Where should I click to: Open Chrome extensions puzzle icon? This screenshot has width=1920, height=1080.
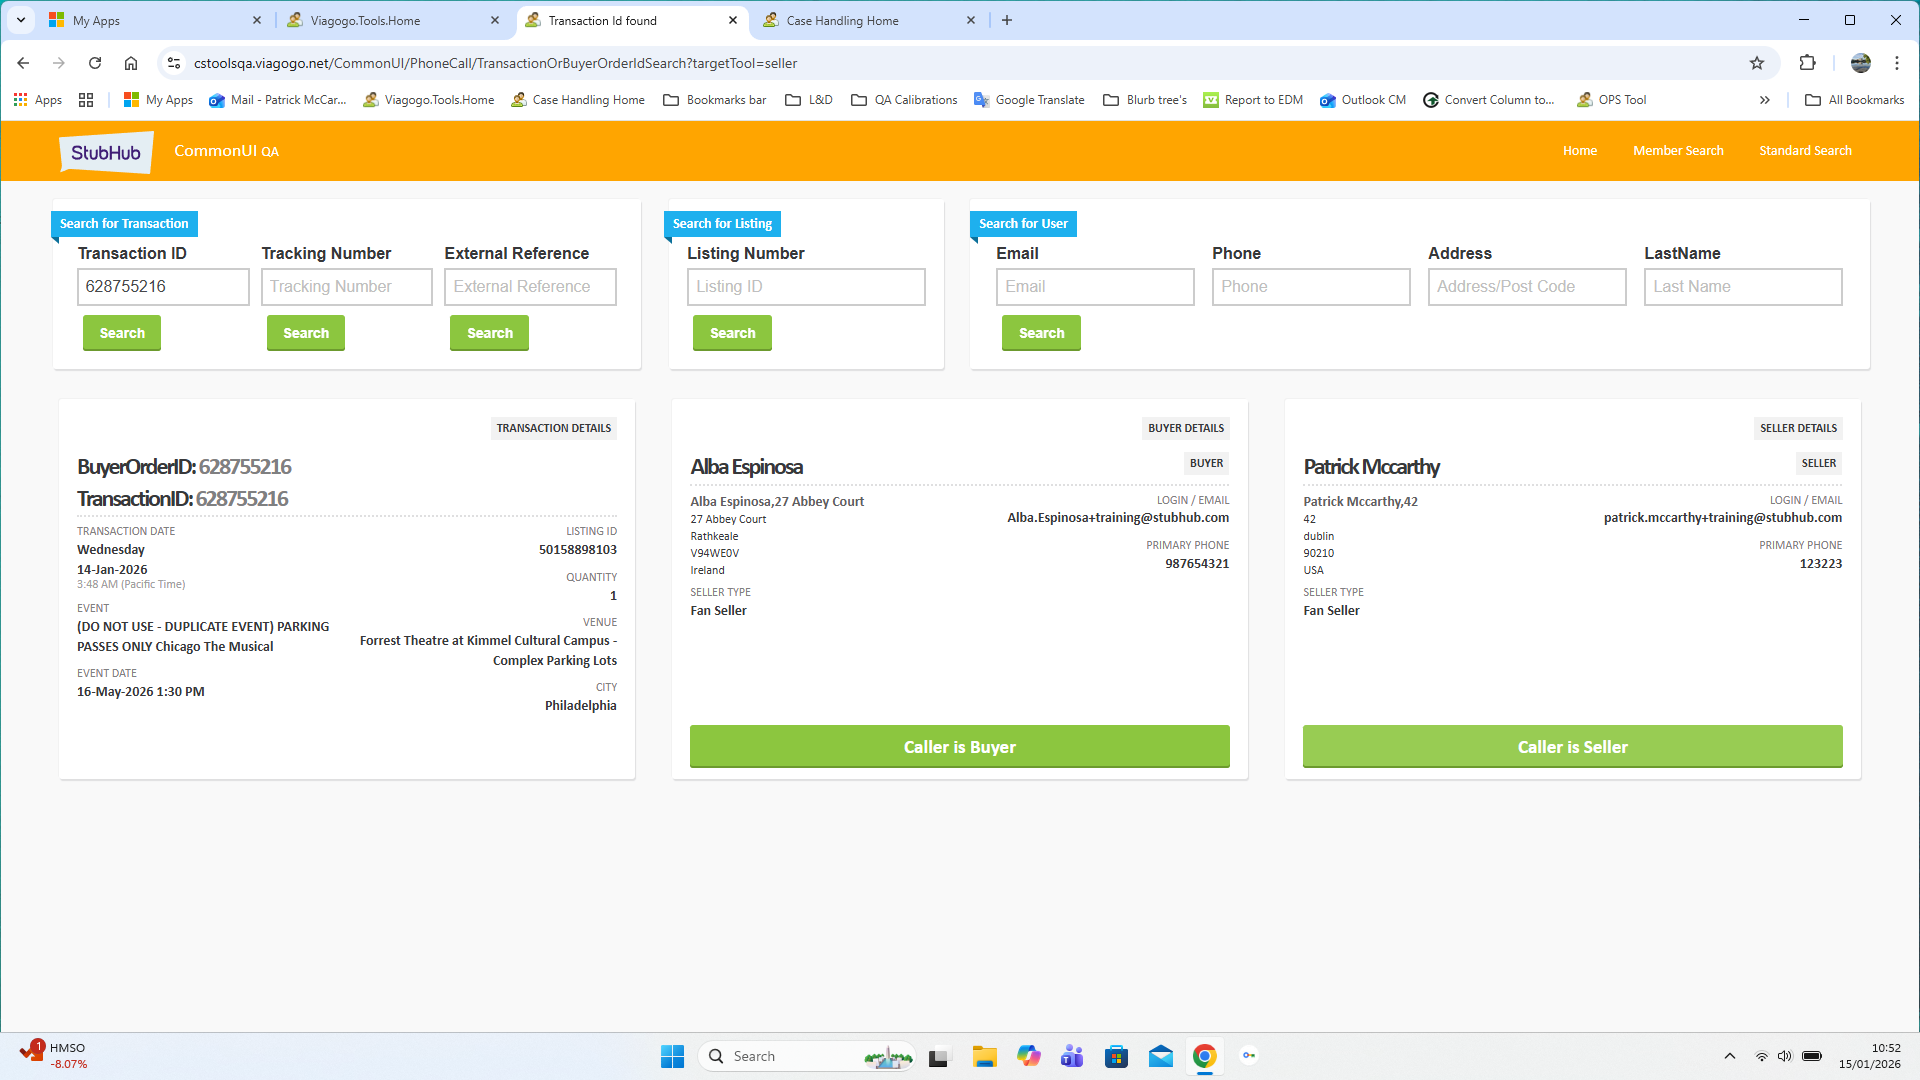pyautogui.click(x=1807, y=63)
